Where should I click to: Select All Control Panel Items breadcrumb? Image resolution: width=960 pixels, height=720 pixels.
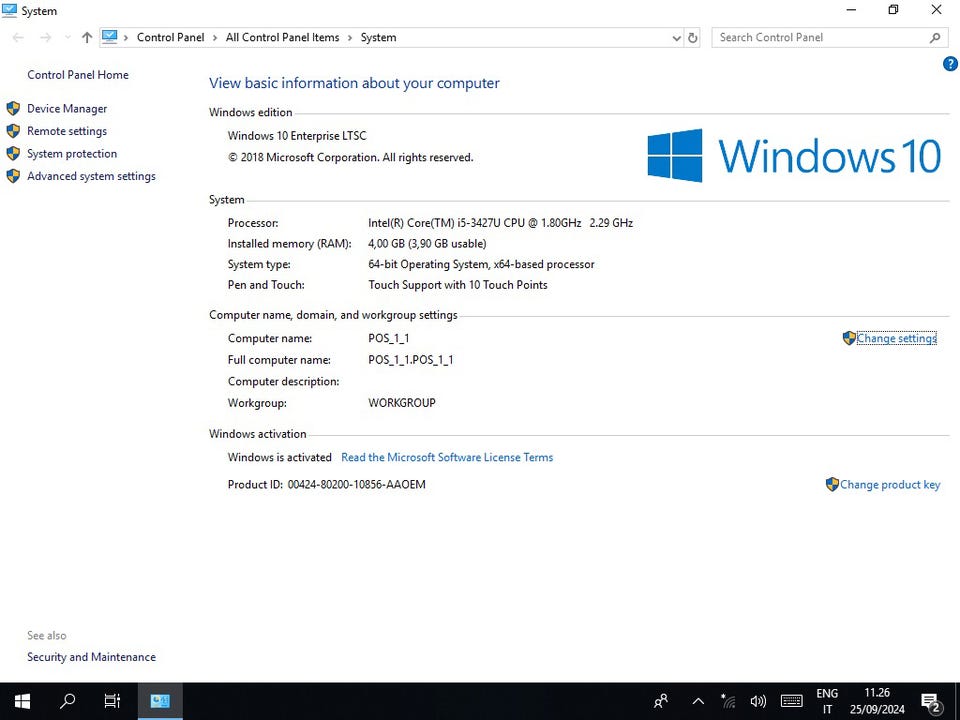click(282, 37)
